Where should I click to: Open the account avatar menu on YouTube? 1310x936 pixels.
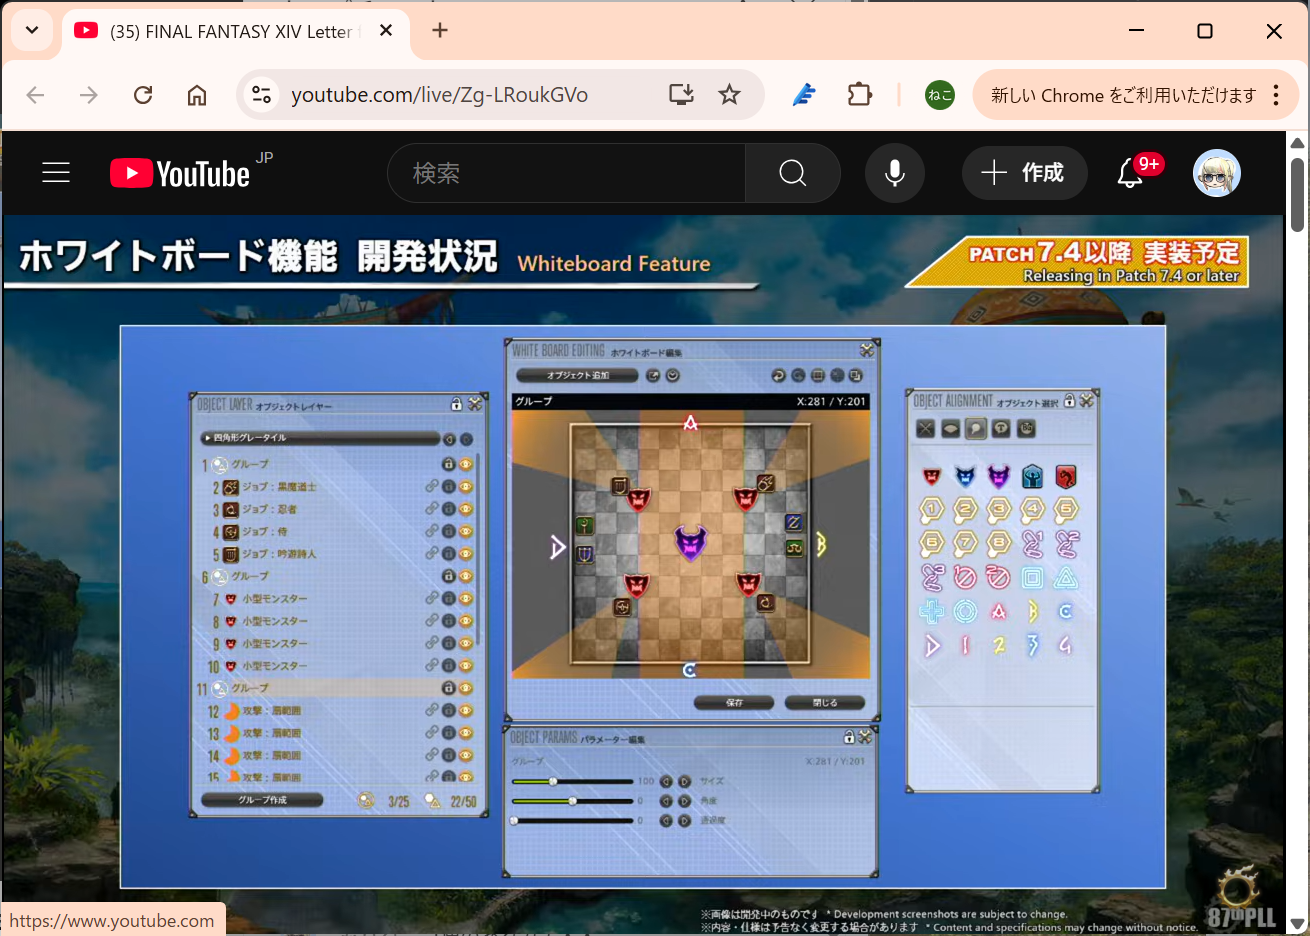tap(1217, 173)
